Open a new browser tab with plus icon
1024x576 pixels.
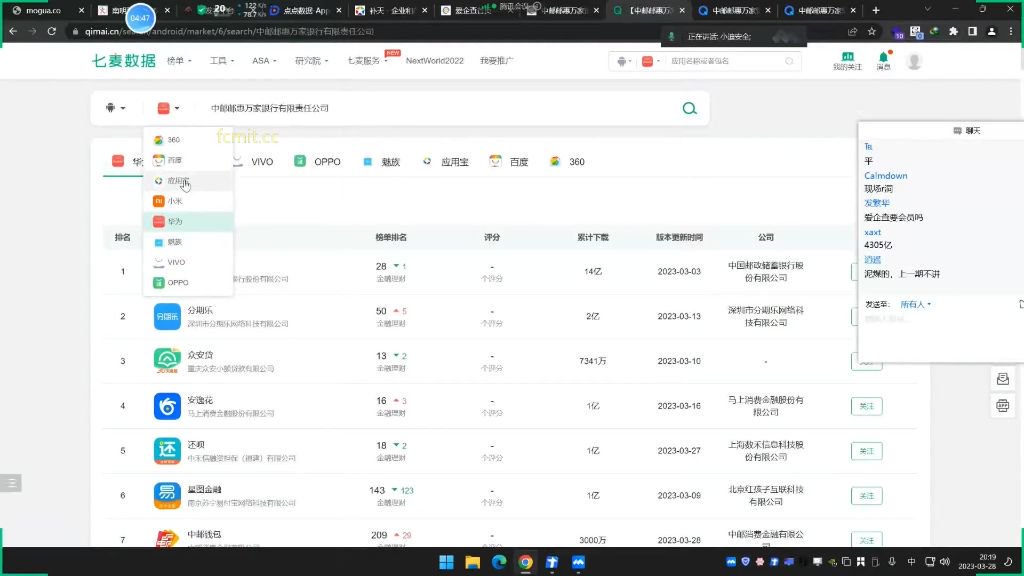pos(876,10)
